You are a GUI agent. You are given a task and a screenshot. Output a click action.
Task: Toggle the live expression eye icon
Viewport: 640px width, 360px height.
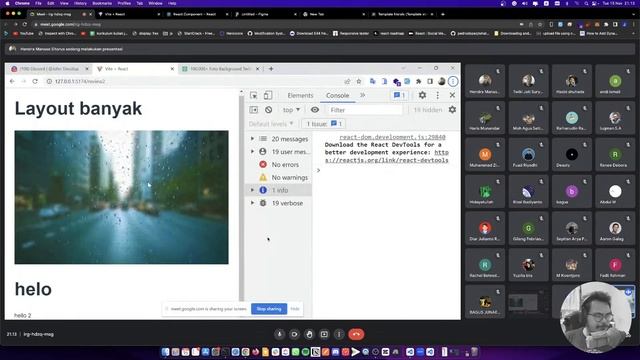click(x=315, y=110)
